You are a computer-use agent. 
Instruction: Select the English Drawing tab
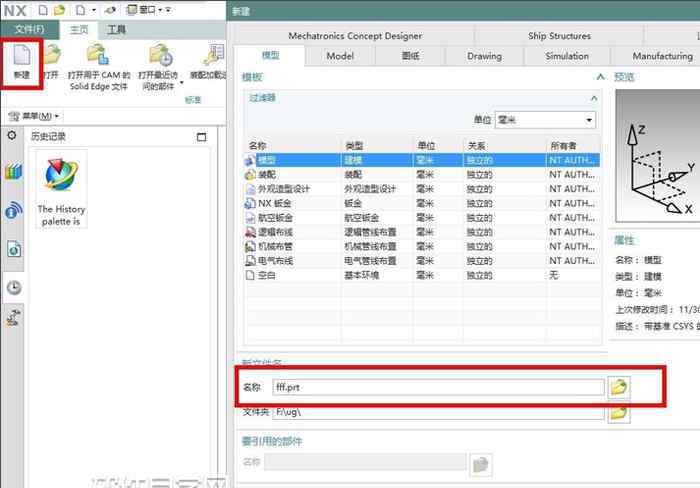click(484, 56)
